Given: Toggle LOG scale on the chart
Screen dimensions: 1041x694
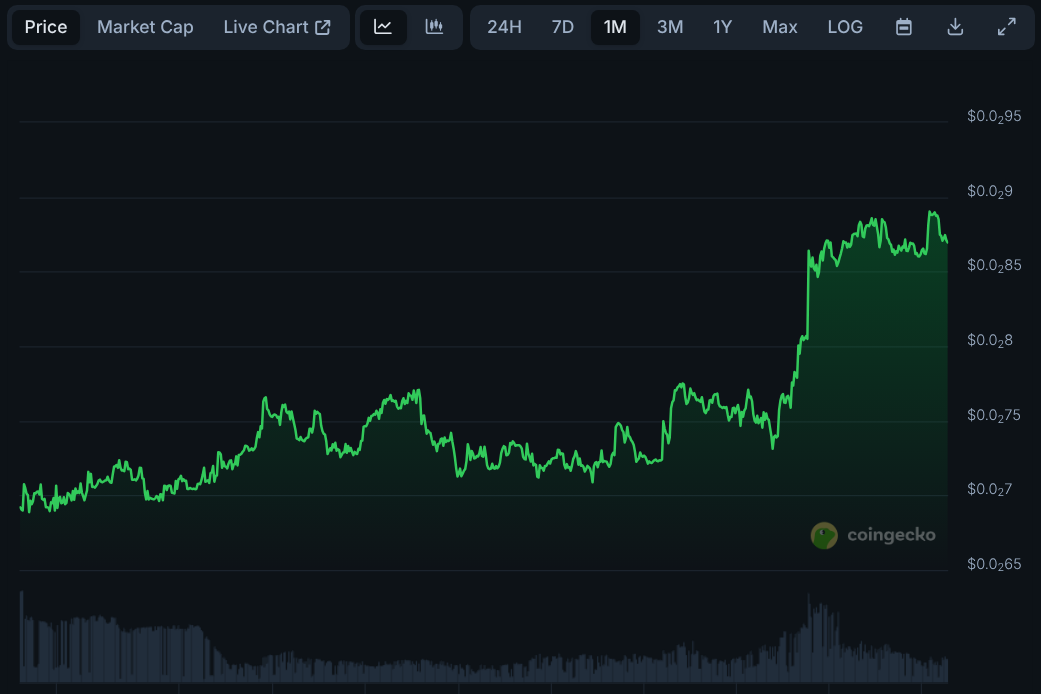Looking at the screenshot, I should point(845,27).
